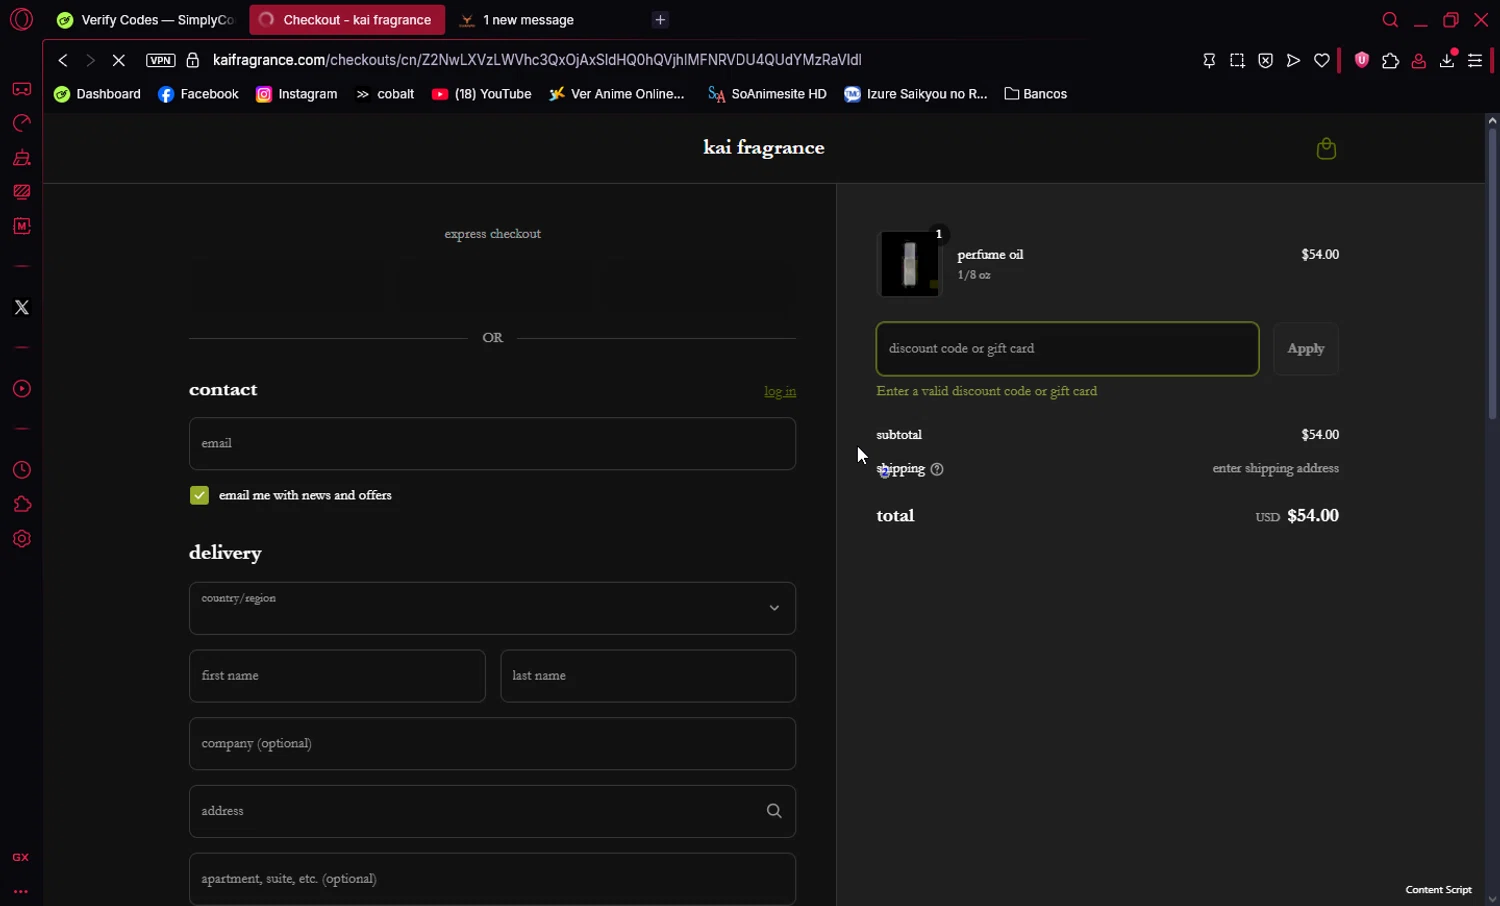1500x906 pixels.
Task: Take a snapshot with the selection icon
Action: 1237,60
